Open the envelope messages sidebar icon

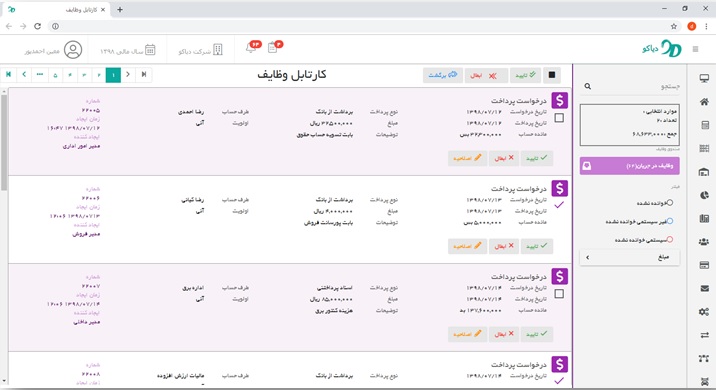(x=704, y=288)
